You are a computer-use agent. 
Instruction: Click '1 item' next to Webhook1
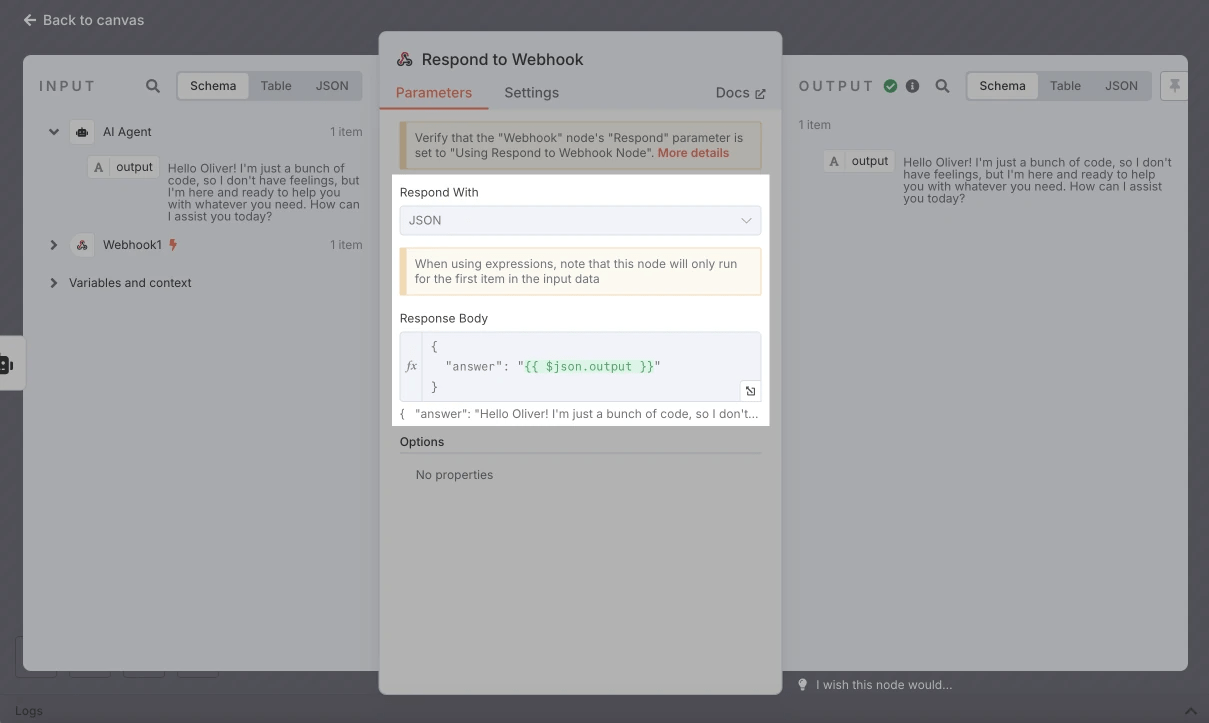[x=346, y=245]
